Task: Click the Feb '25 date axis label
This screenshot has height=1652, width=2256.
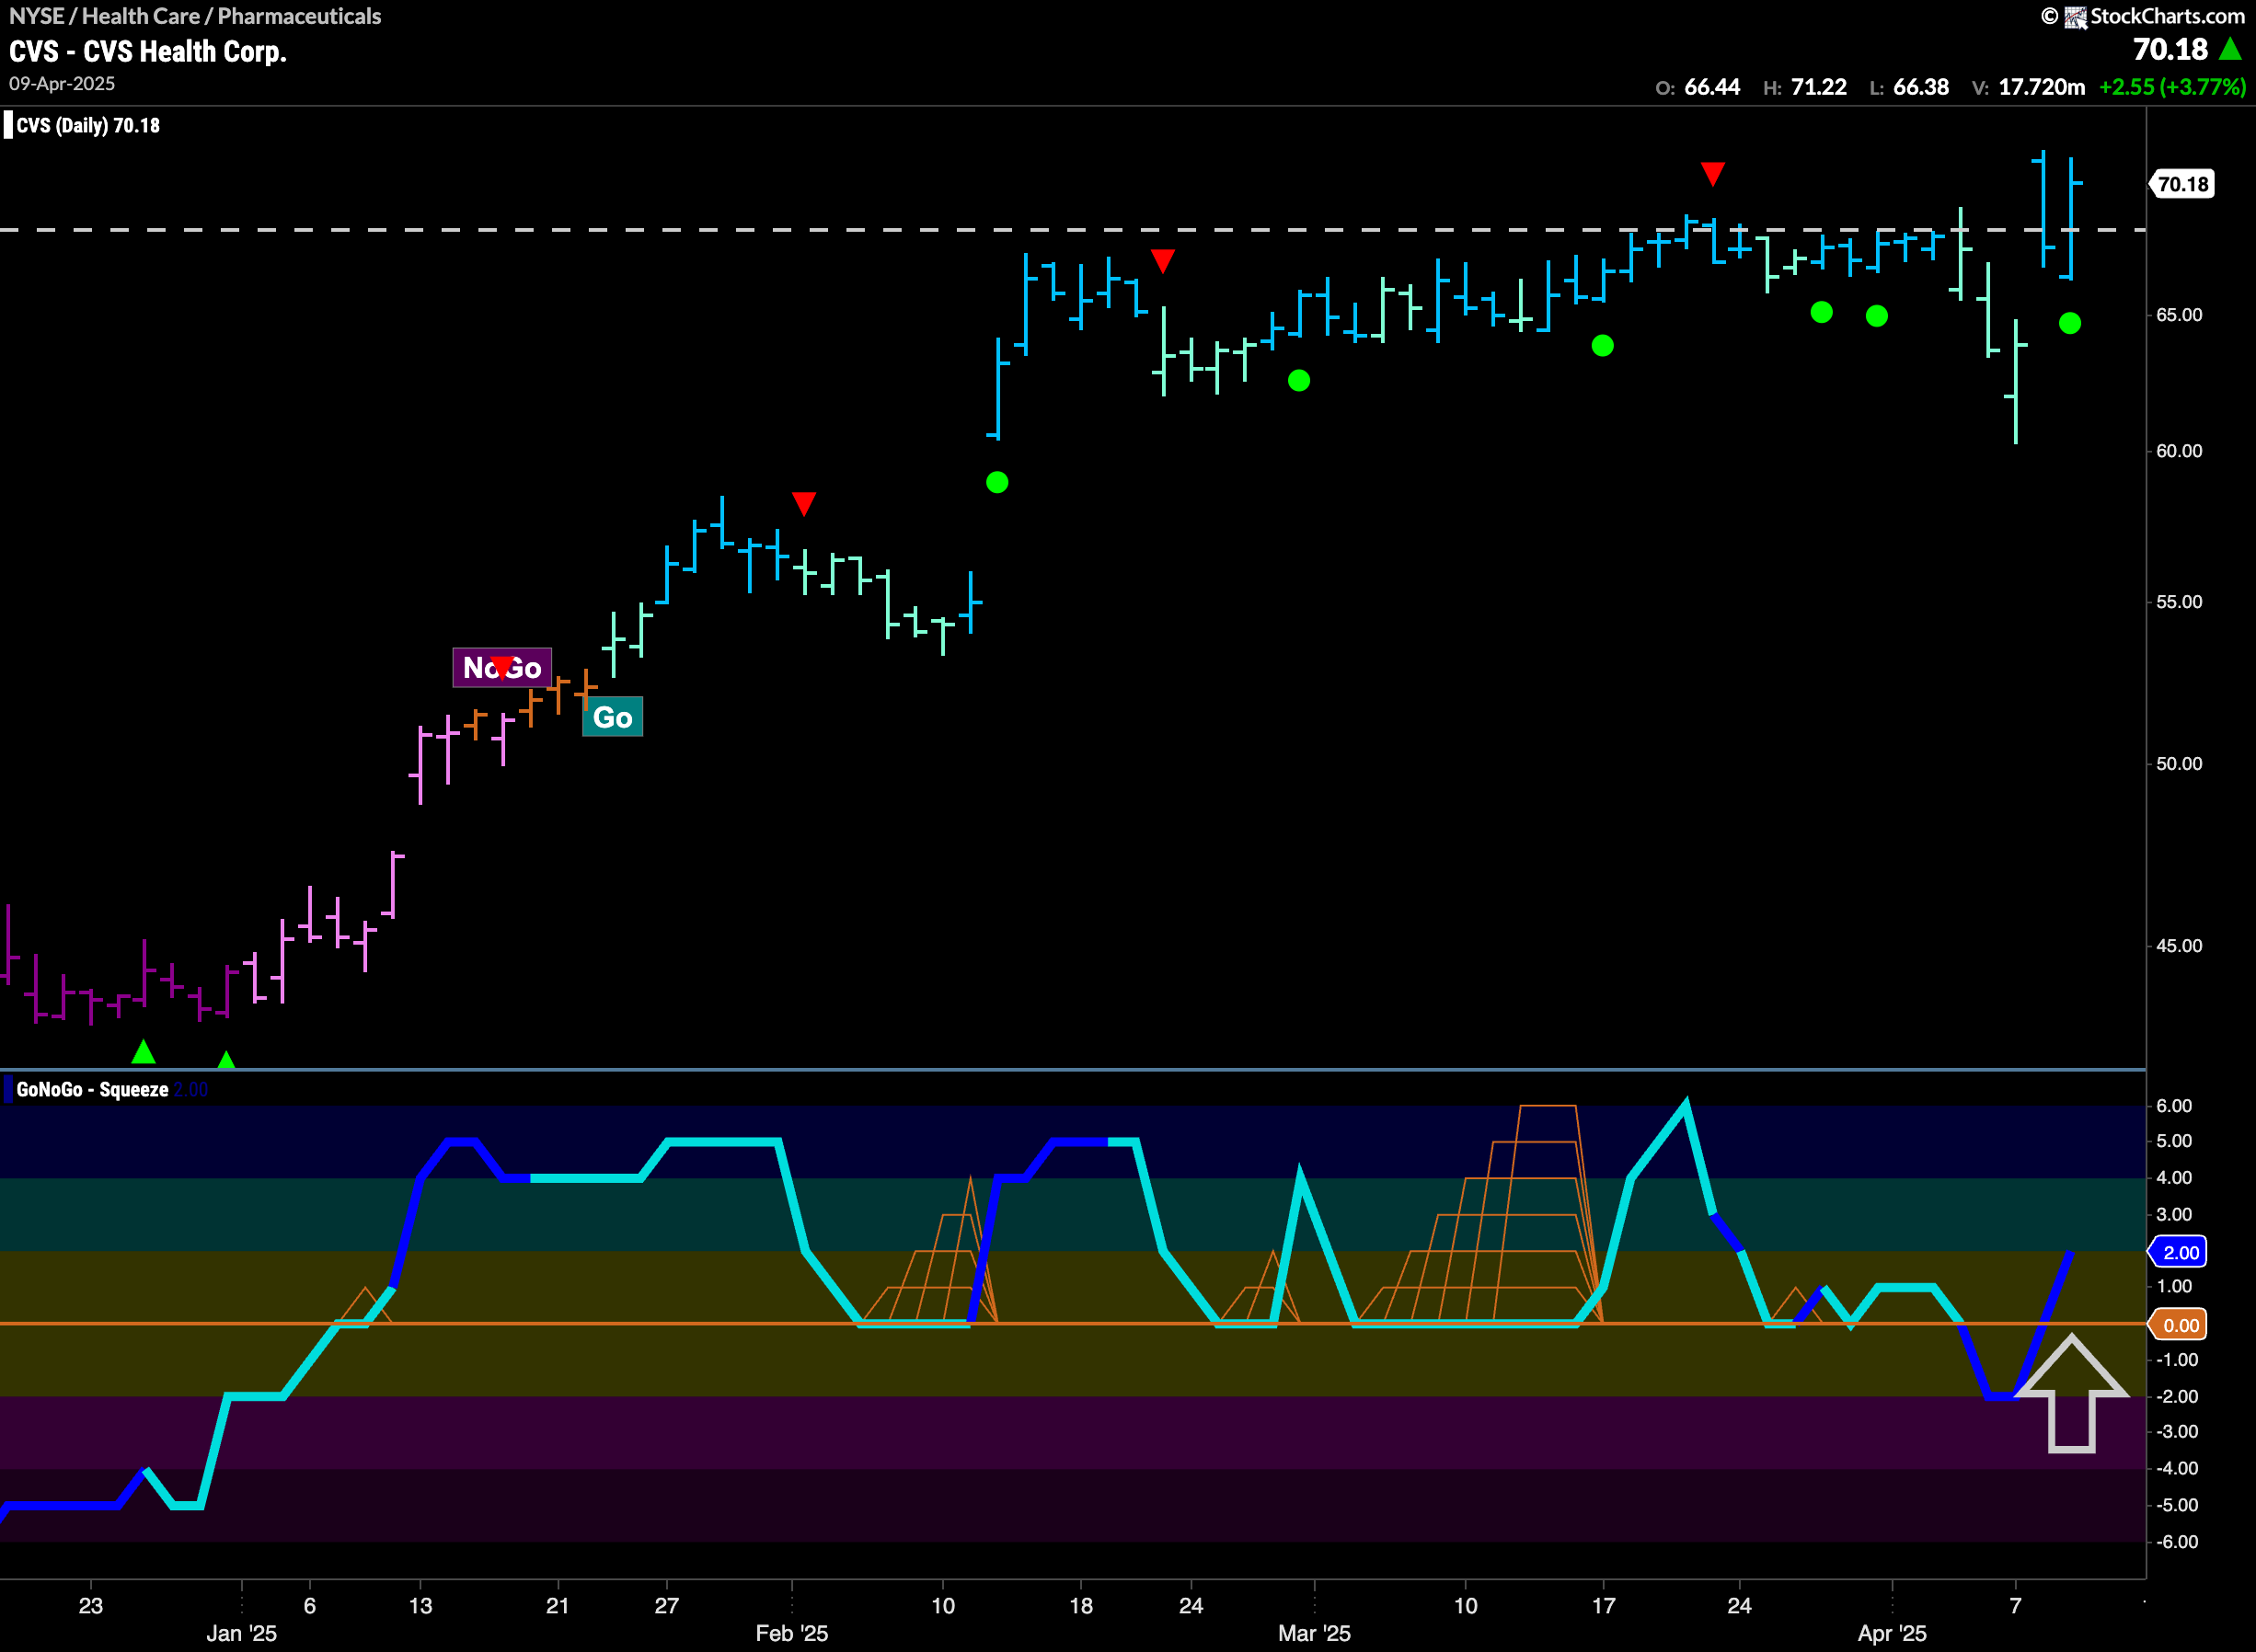Action: 792,1633
